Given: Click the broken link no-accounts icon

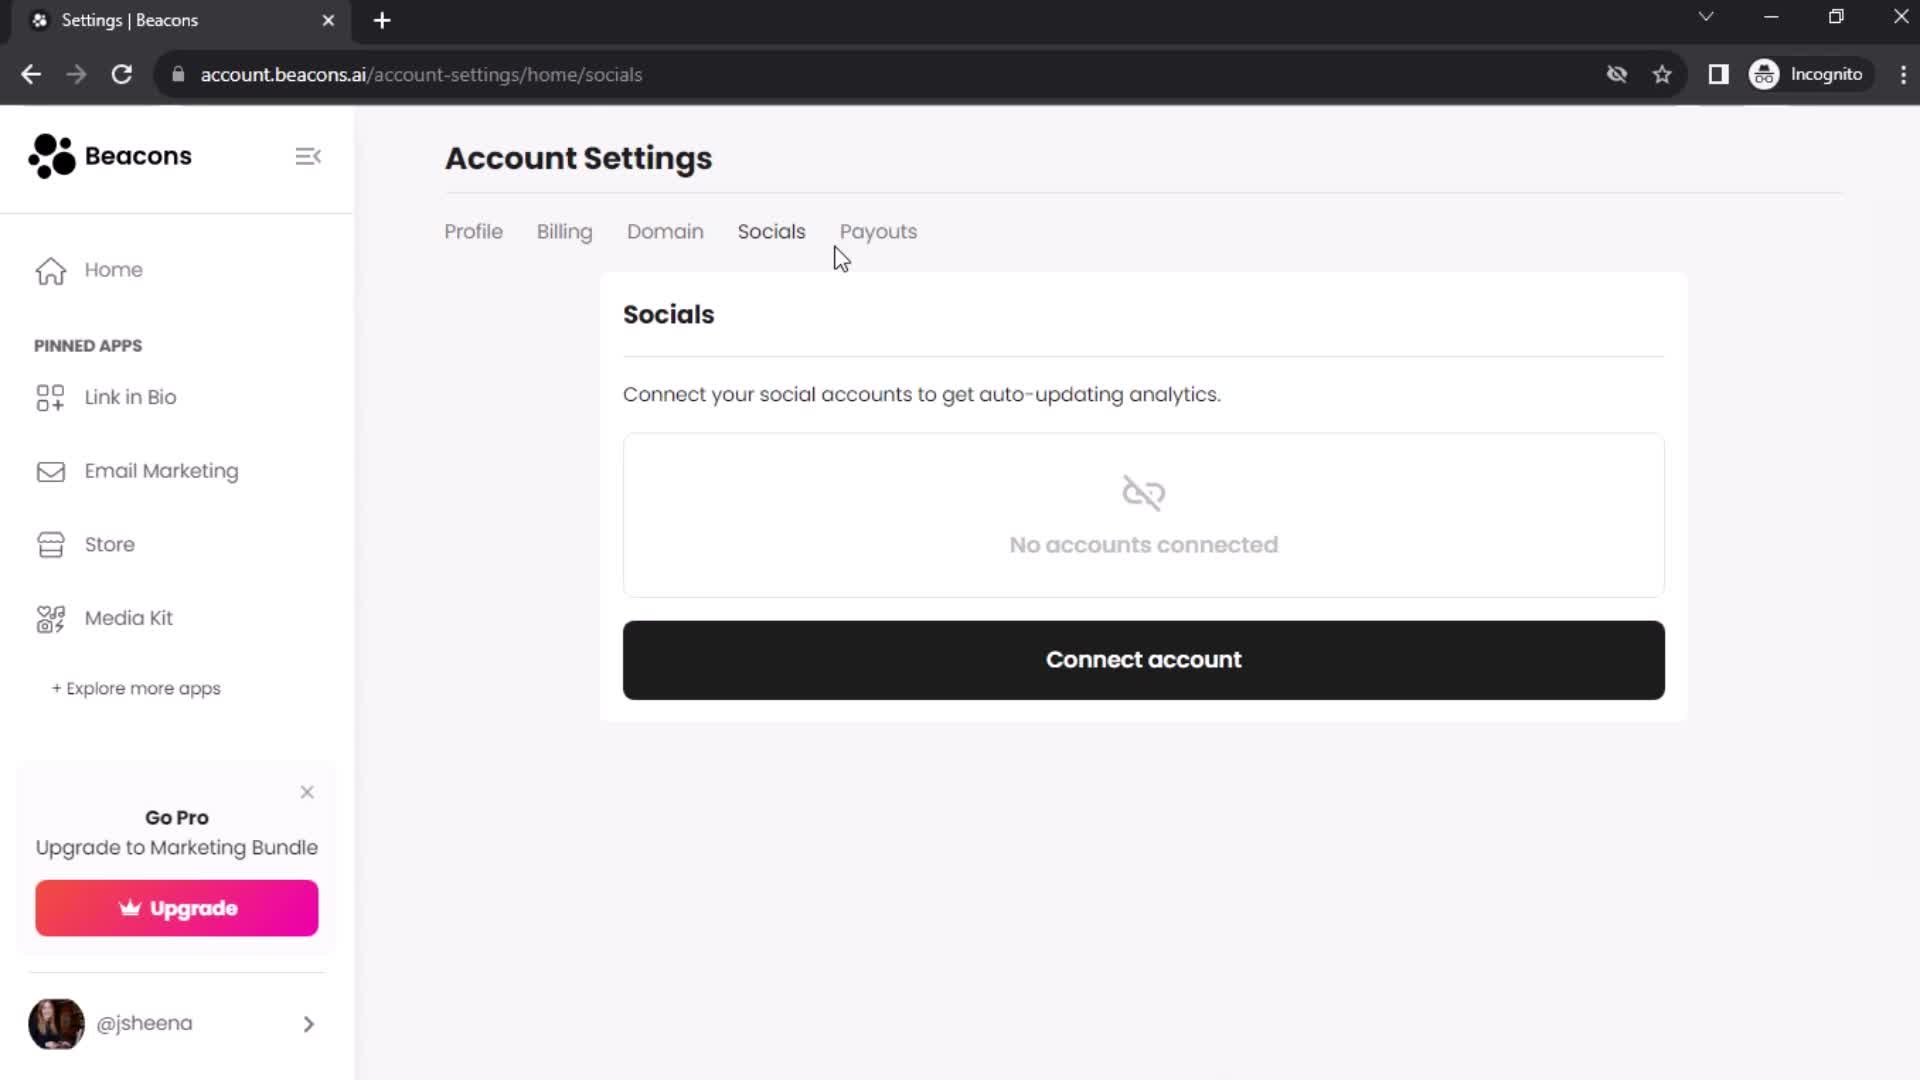Looking at the screenshot, I should click(1143, 493).
